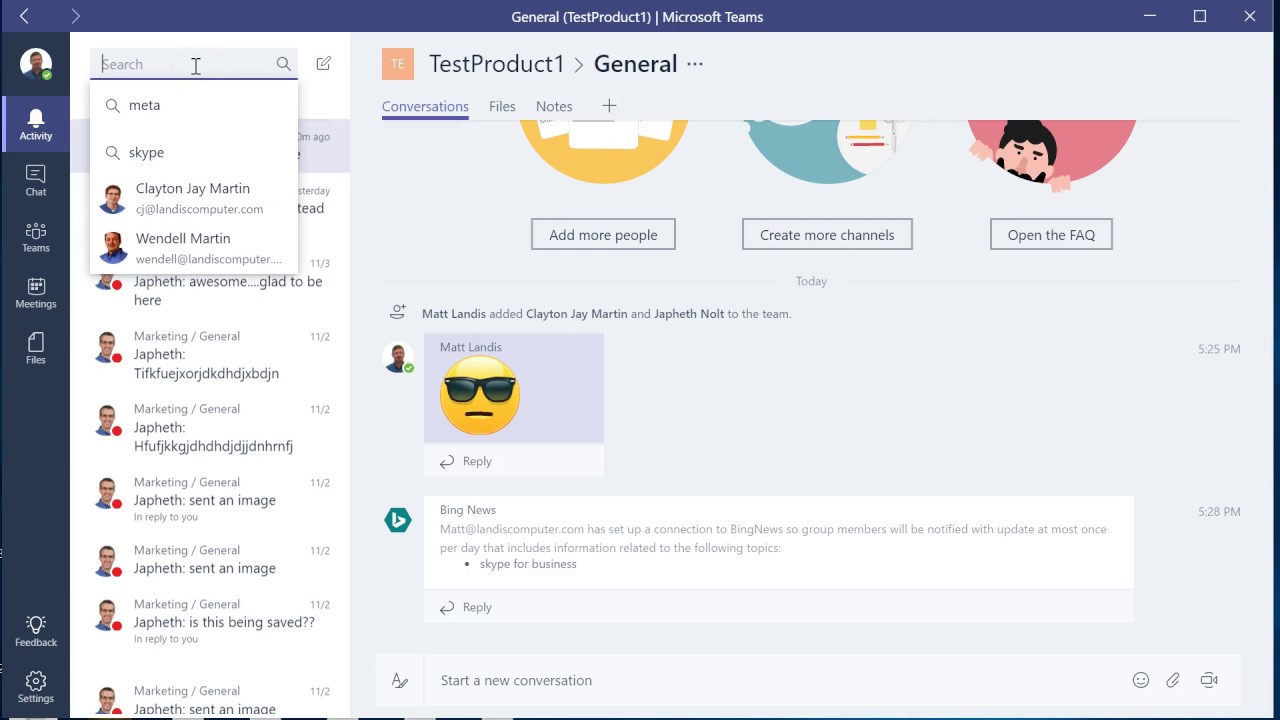
Task: Open the Activity bell in sidebar
Action: (36, 124)
